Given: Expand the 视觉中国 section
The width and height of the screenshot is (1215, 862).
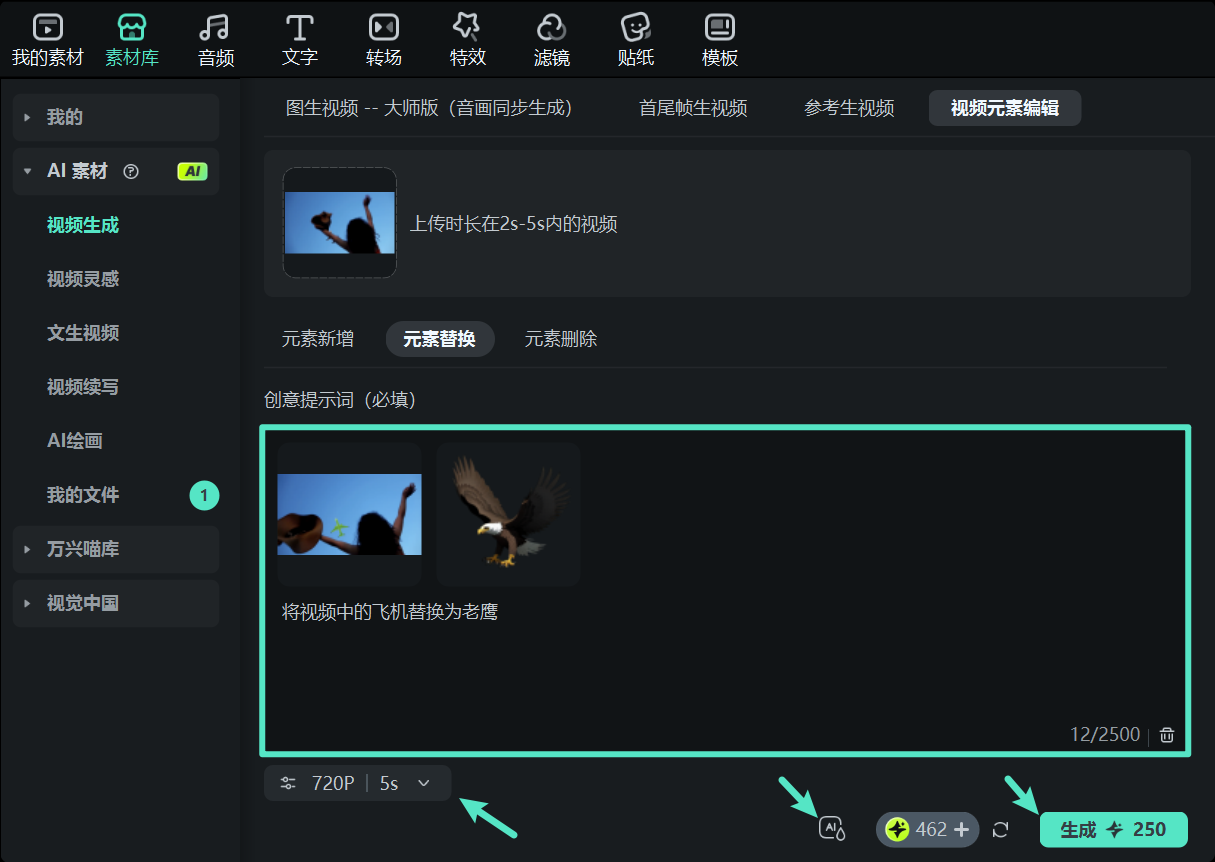Looking at the screenshot, I should click(115, 603).
